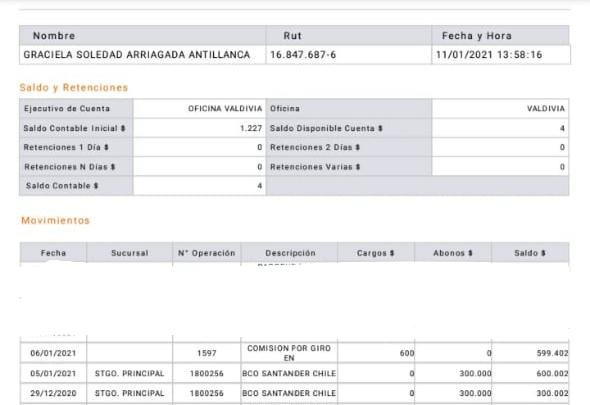590x405 pixels.
Task: Click the Cargos $ column header
Action: 376,253
